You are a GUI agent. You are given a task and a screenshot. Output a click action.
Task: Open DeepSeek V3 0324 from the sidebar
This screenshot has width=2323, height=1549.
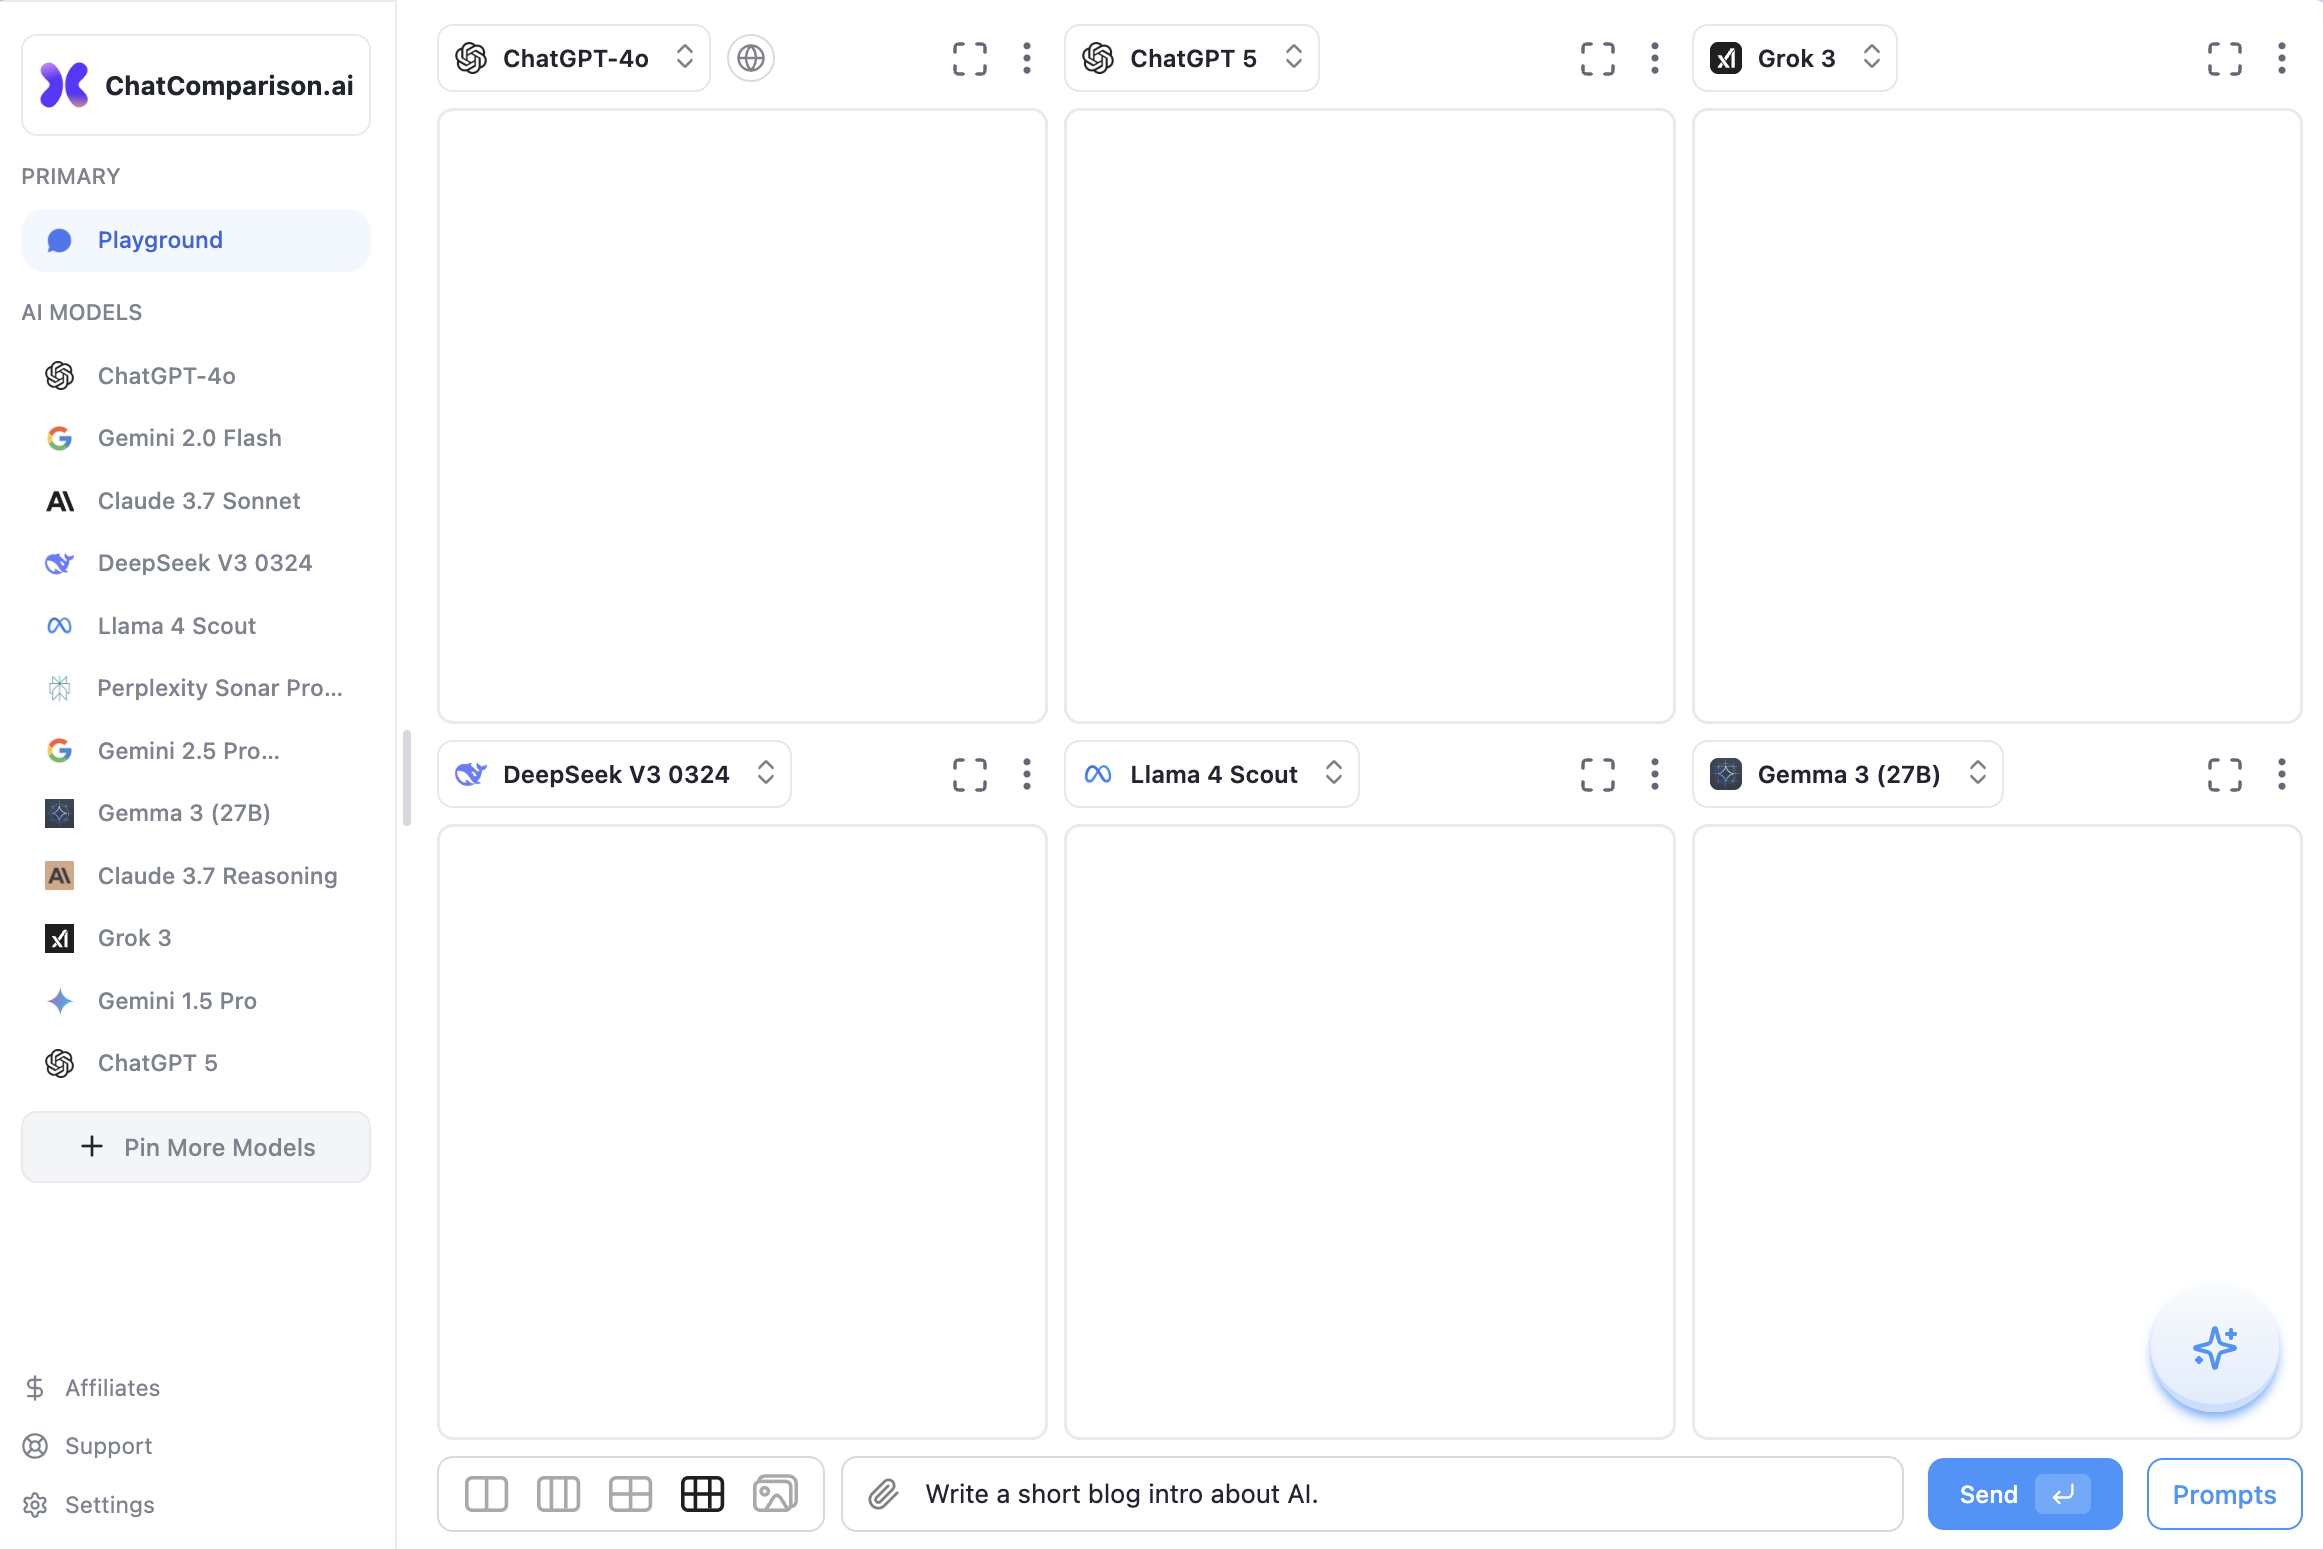[x=204, y=563]
